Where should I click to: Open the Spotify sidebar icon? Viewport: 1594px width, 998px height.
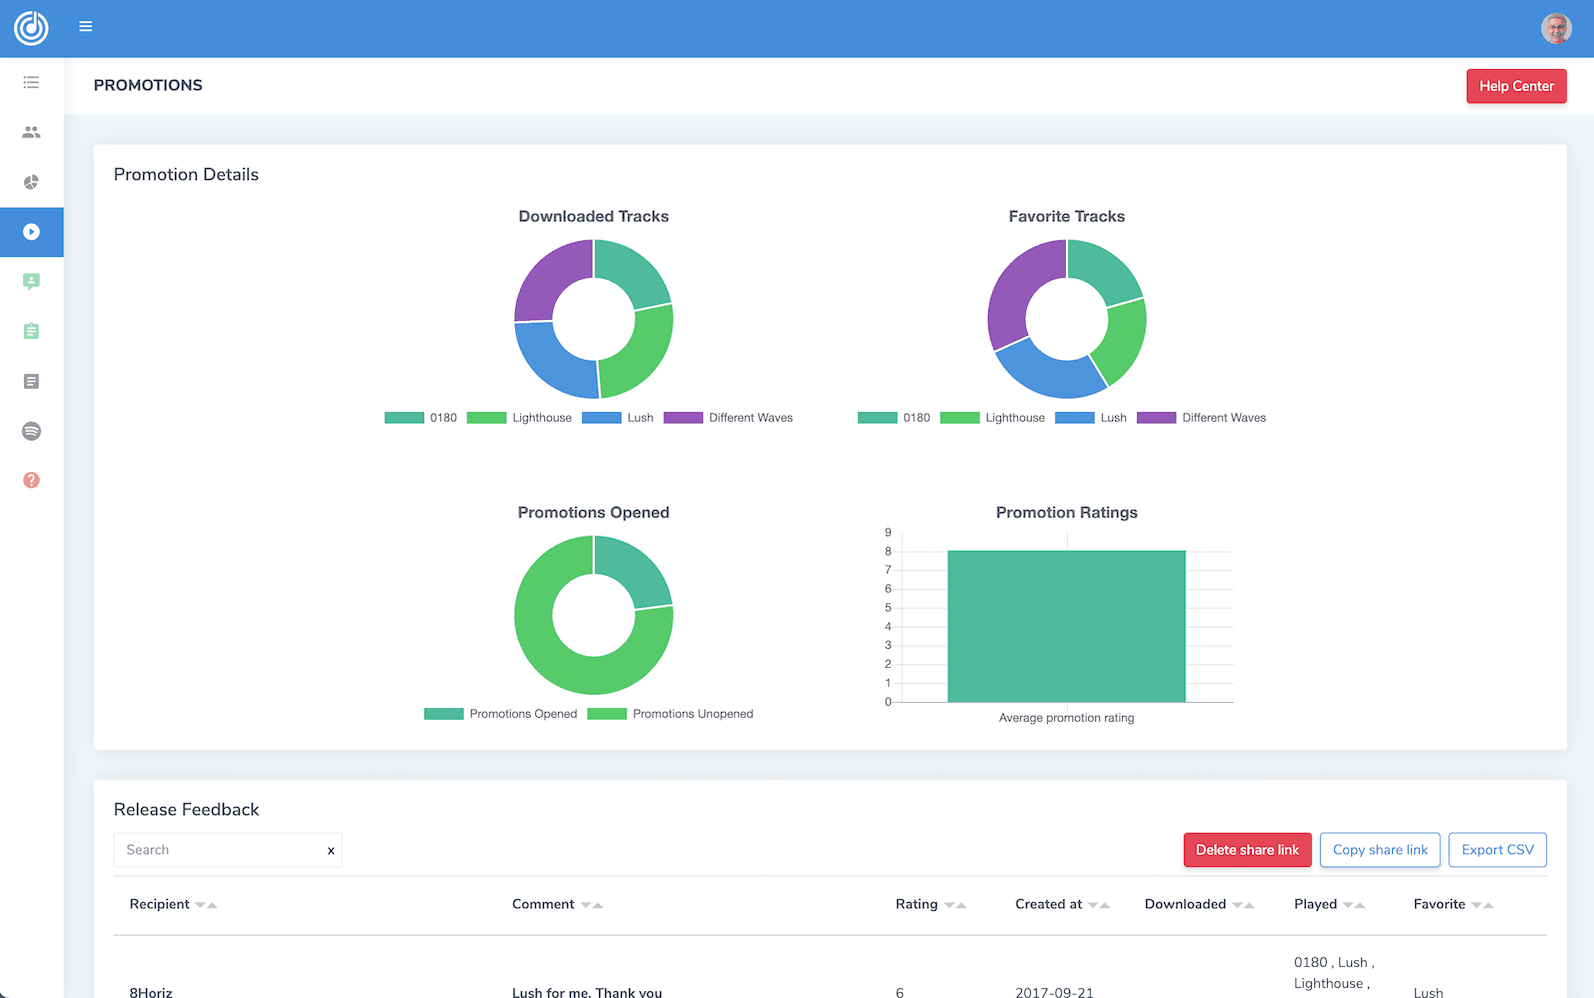[31, 431]
